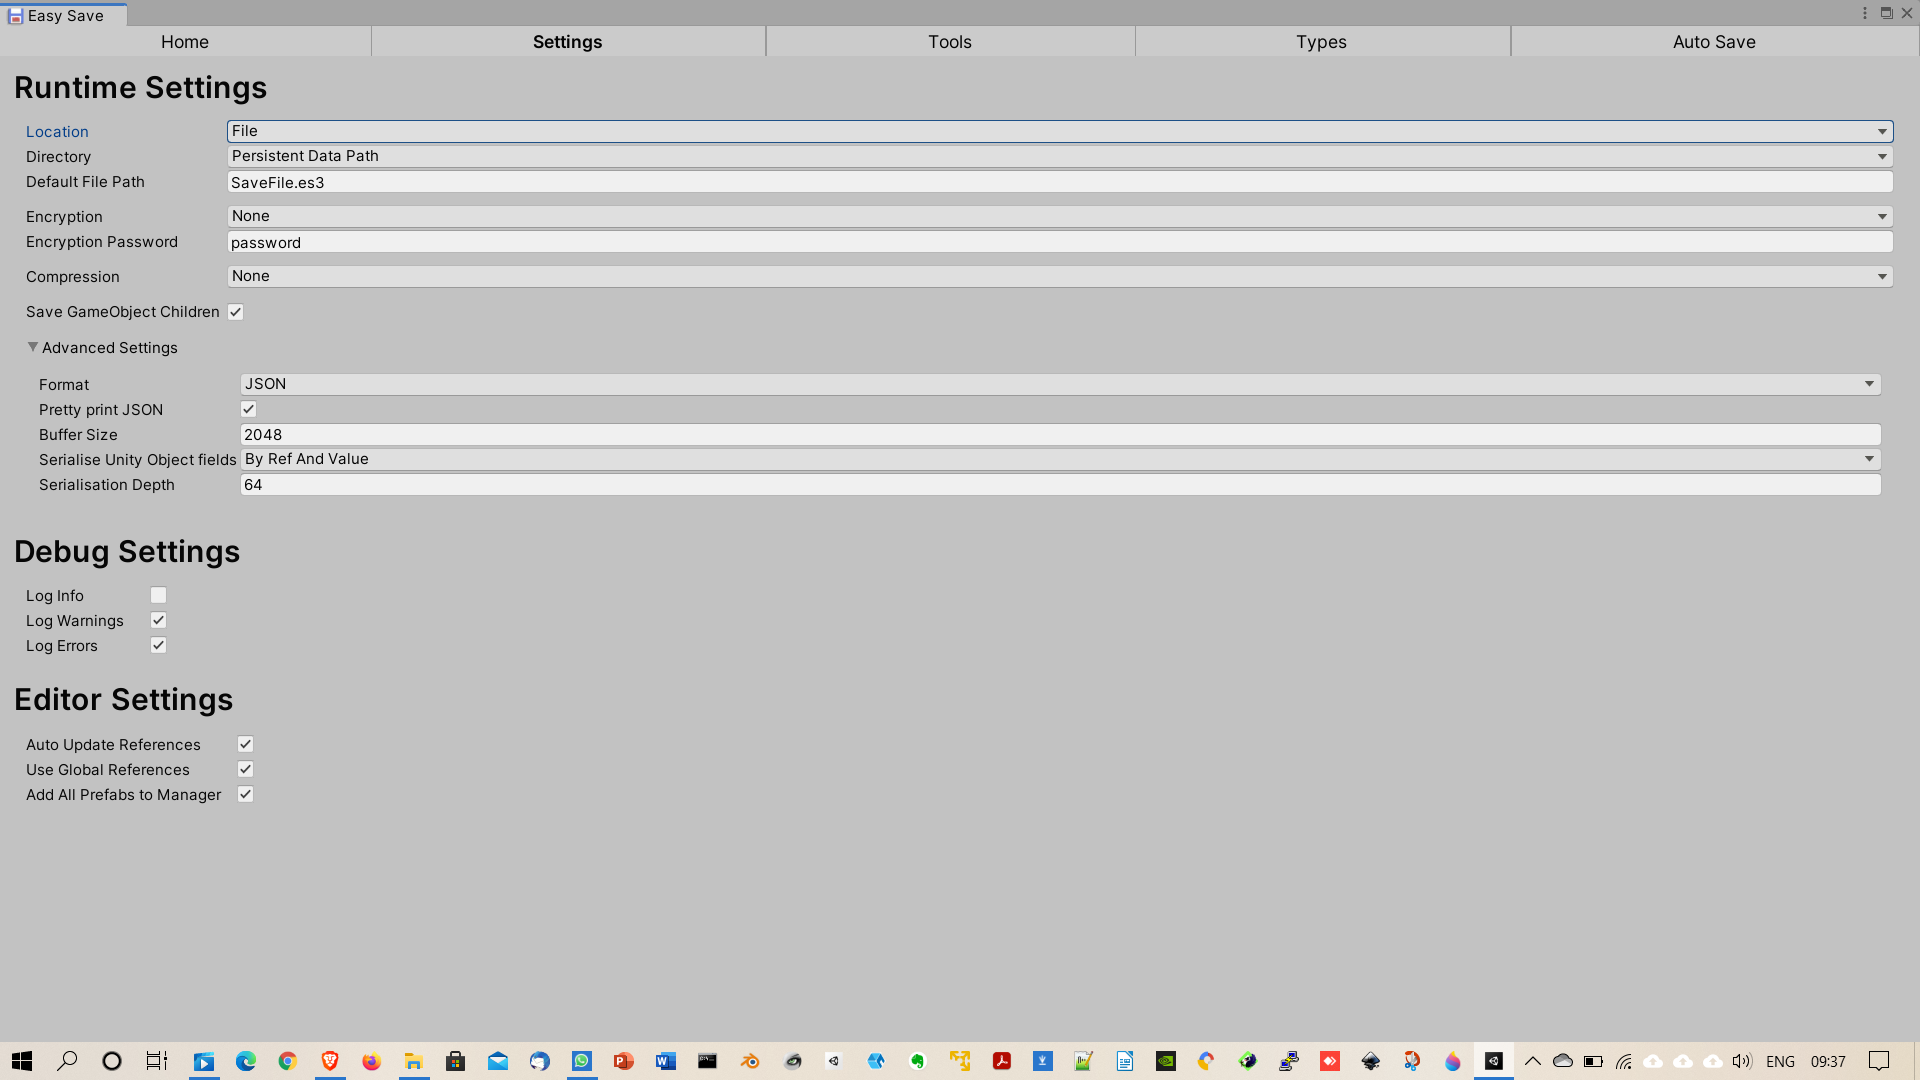Open the NVIDIA taskbar icon
This screenshot has width=1920, height=1080.
click(1166, 1061)
